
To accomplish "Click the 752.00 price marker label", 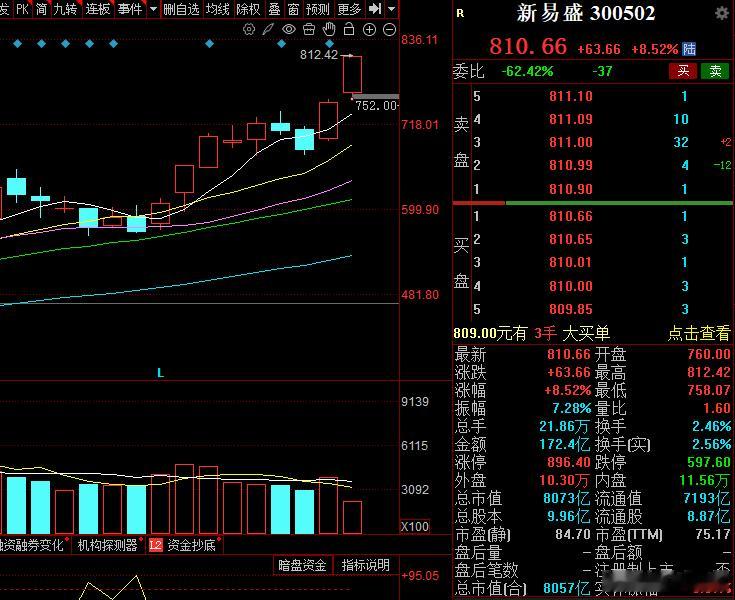I will (x=376, y=105).
